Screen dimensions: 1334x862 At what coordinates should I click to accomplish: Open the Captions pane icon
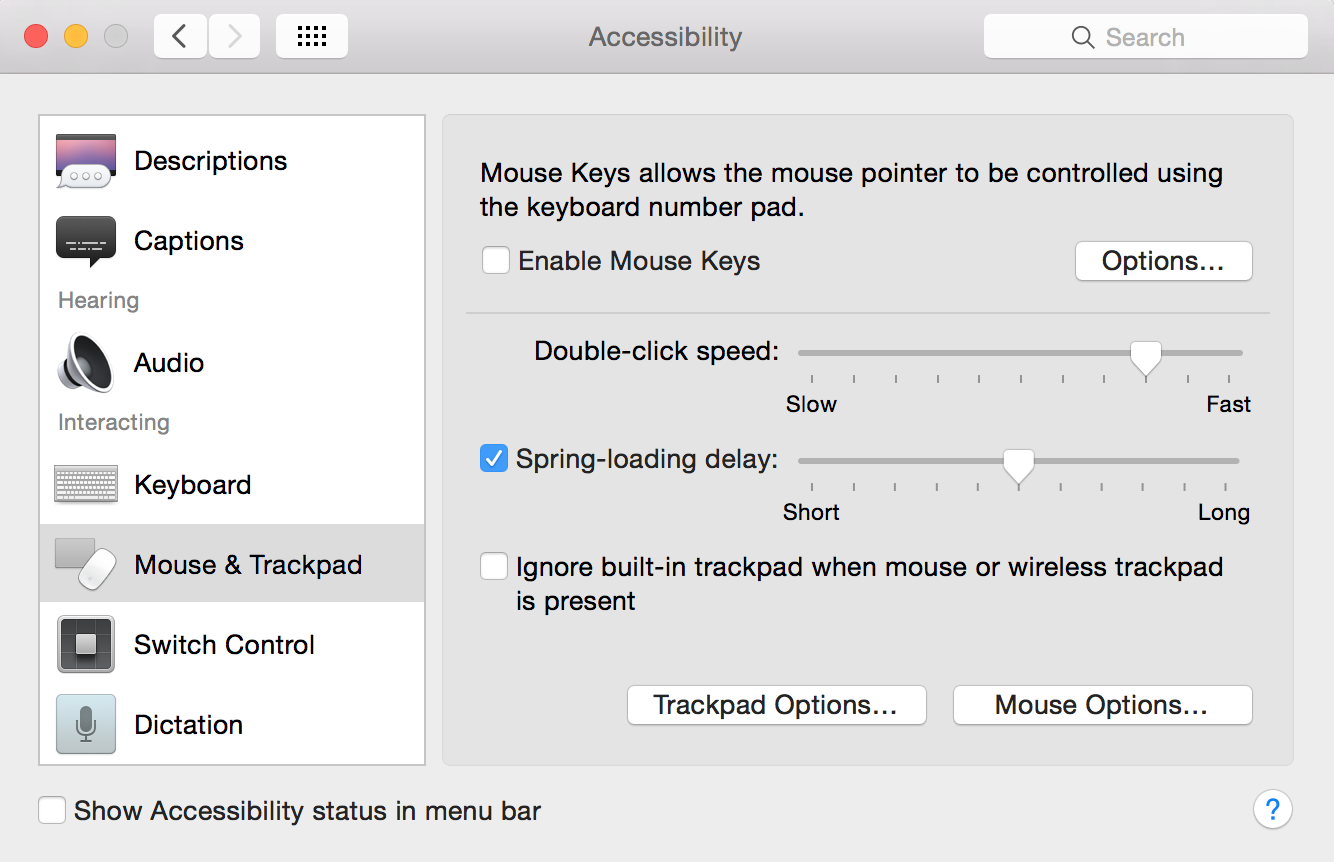[x=86, y=241]
